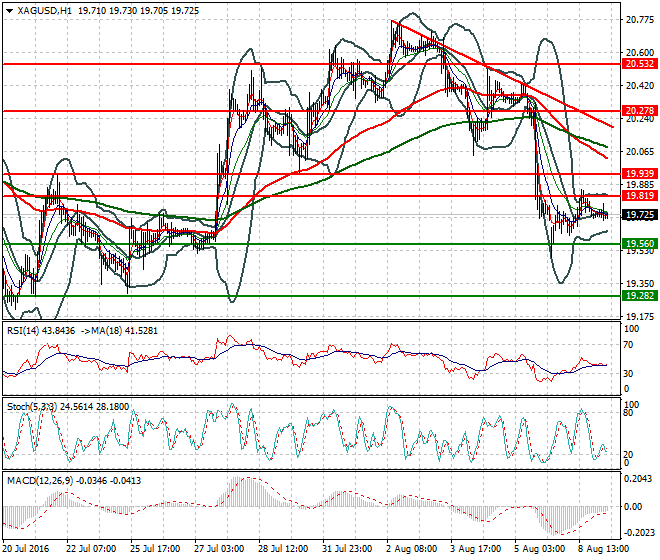
Task: Click the 20.065 price scale value
Action: click(640, 152)
